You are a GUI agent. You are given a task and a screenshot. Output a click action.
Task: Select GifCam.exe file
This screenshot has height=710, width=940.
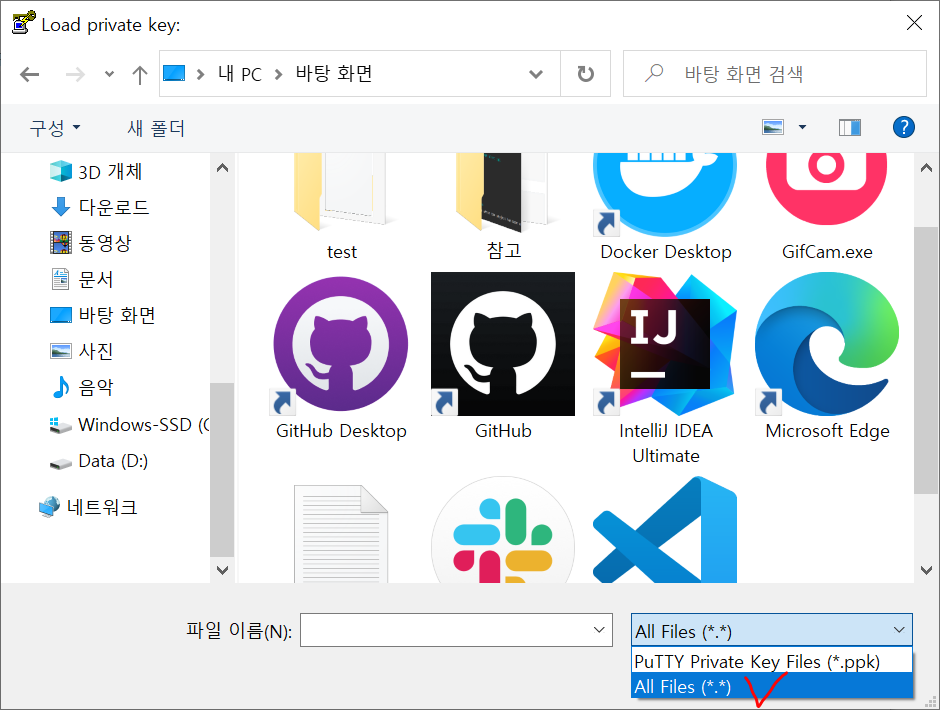pos(827,207)
